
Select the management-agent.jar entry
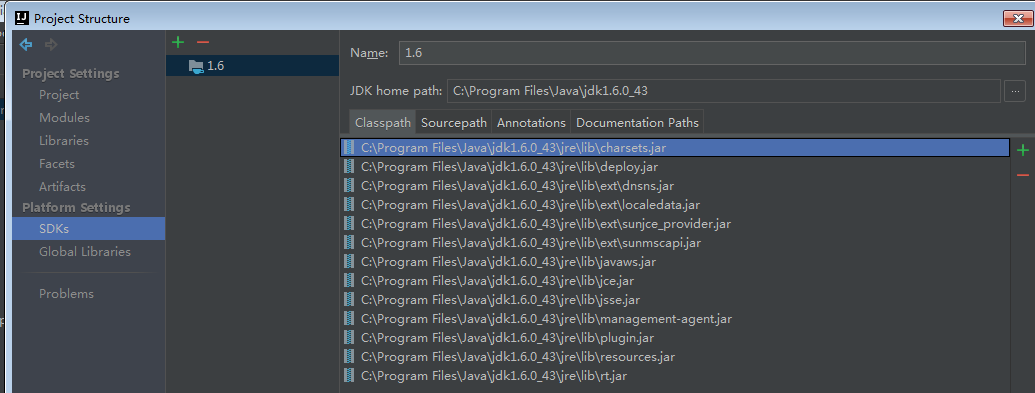pyautogui.click(x=675, y=319)
